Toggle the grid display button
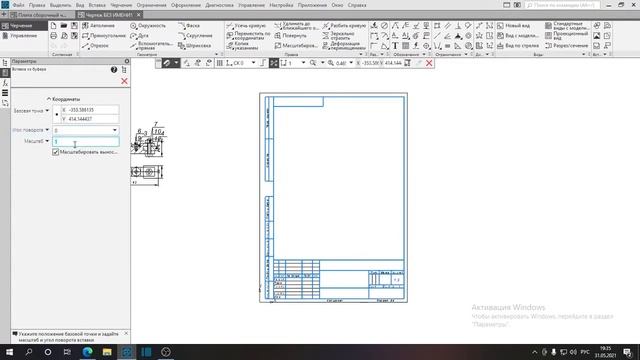The height and width of the screenshot is (360, 640). click(220, 63)
